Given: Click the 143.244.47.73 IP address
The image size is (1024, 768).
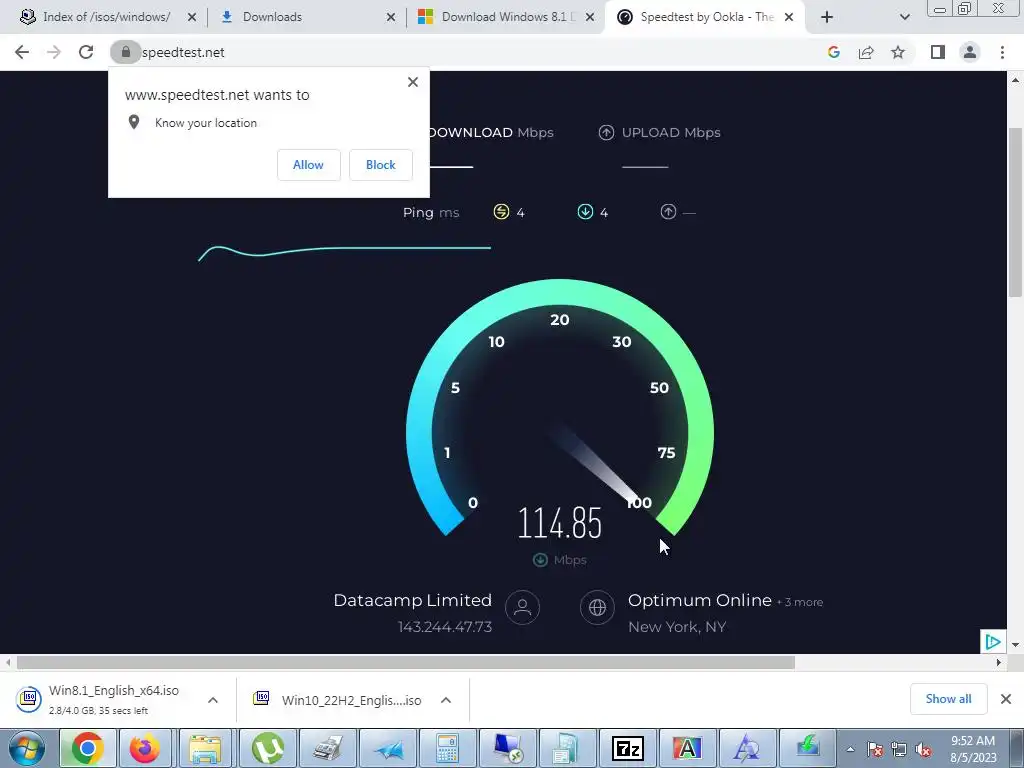Looking at the screenshot, I should (445, 627).
